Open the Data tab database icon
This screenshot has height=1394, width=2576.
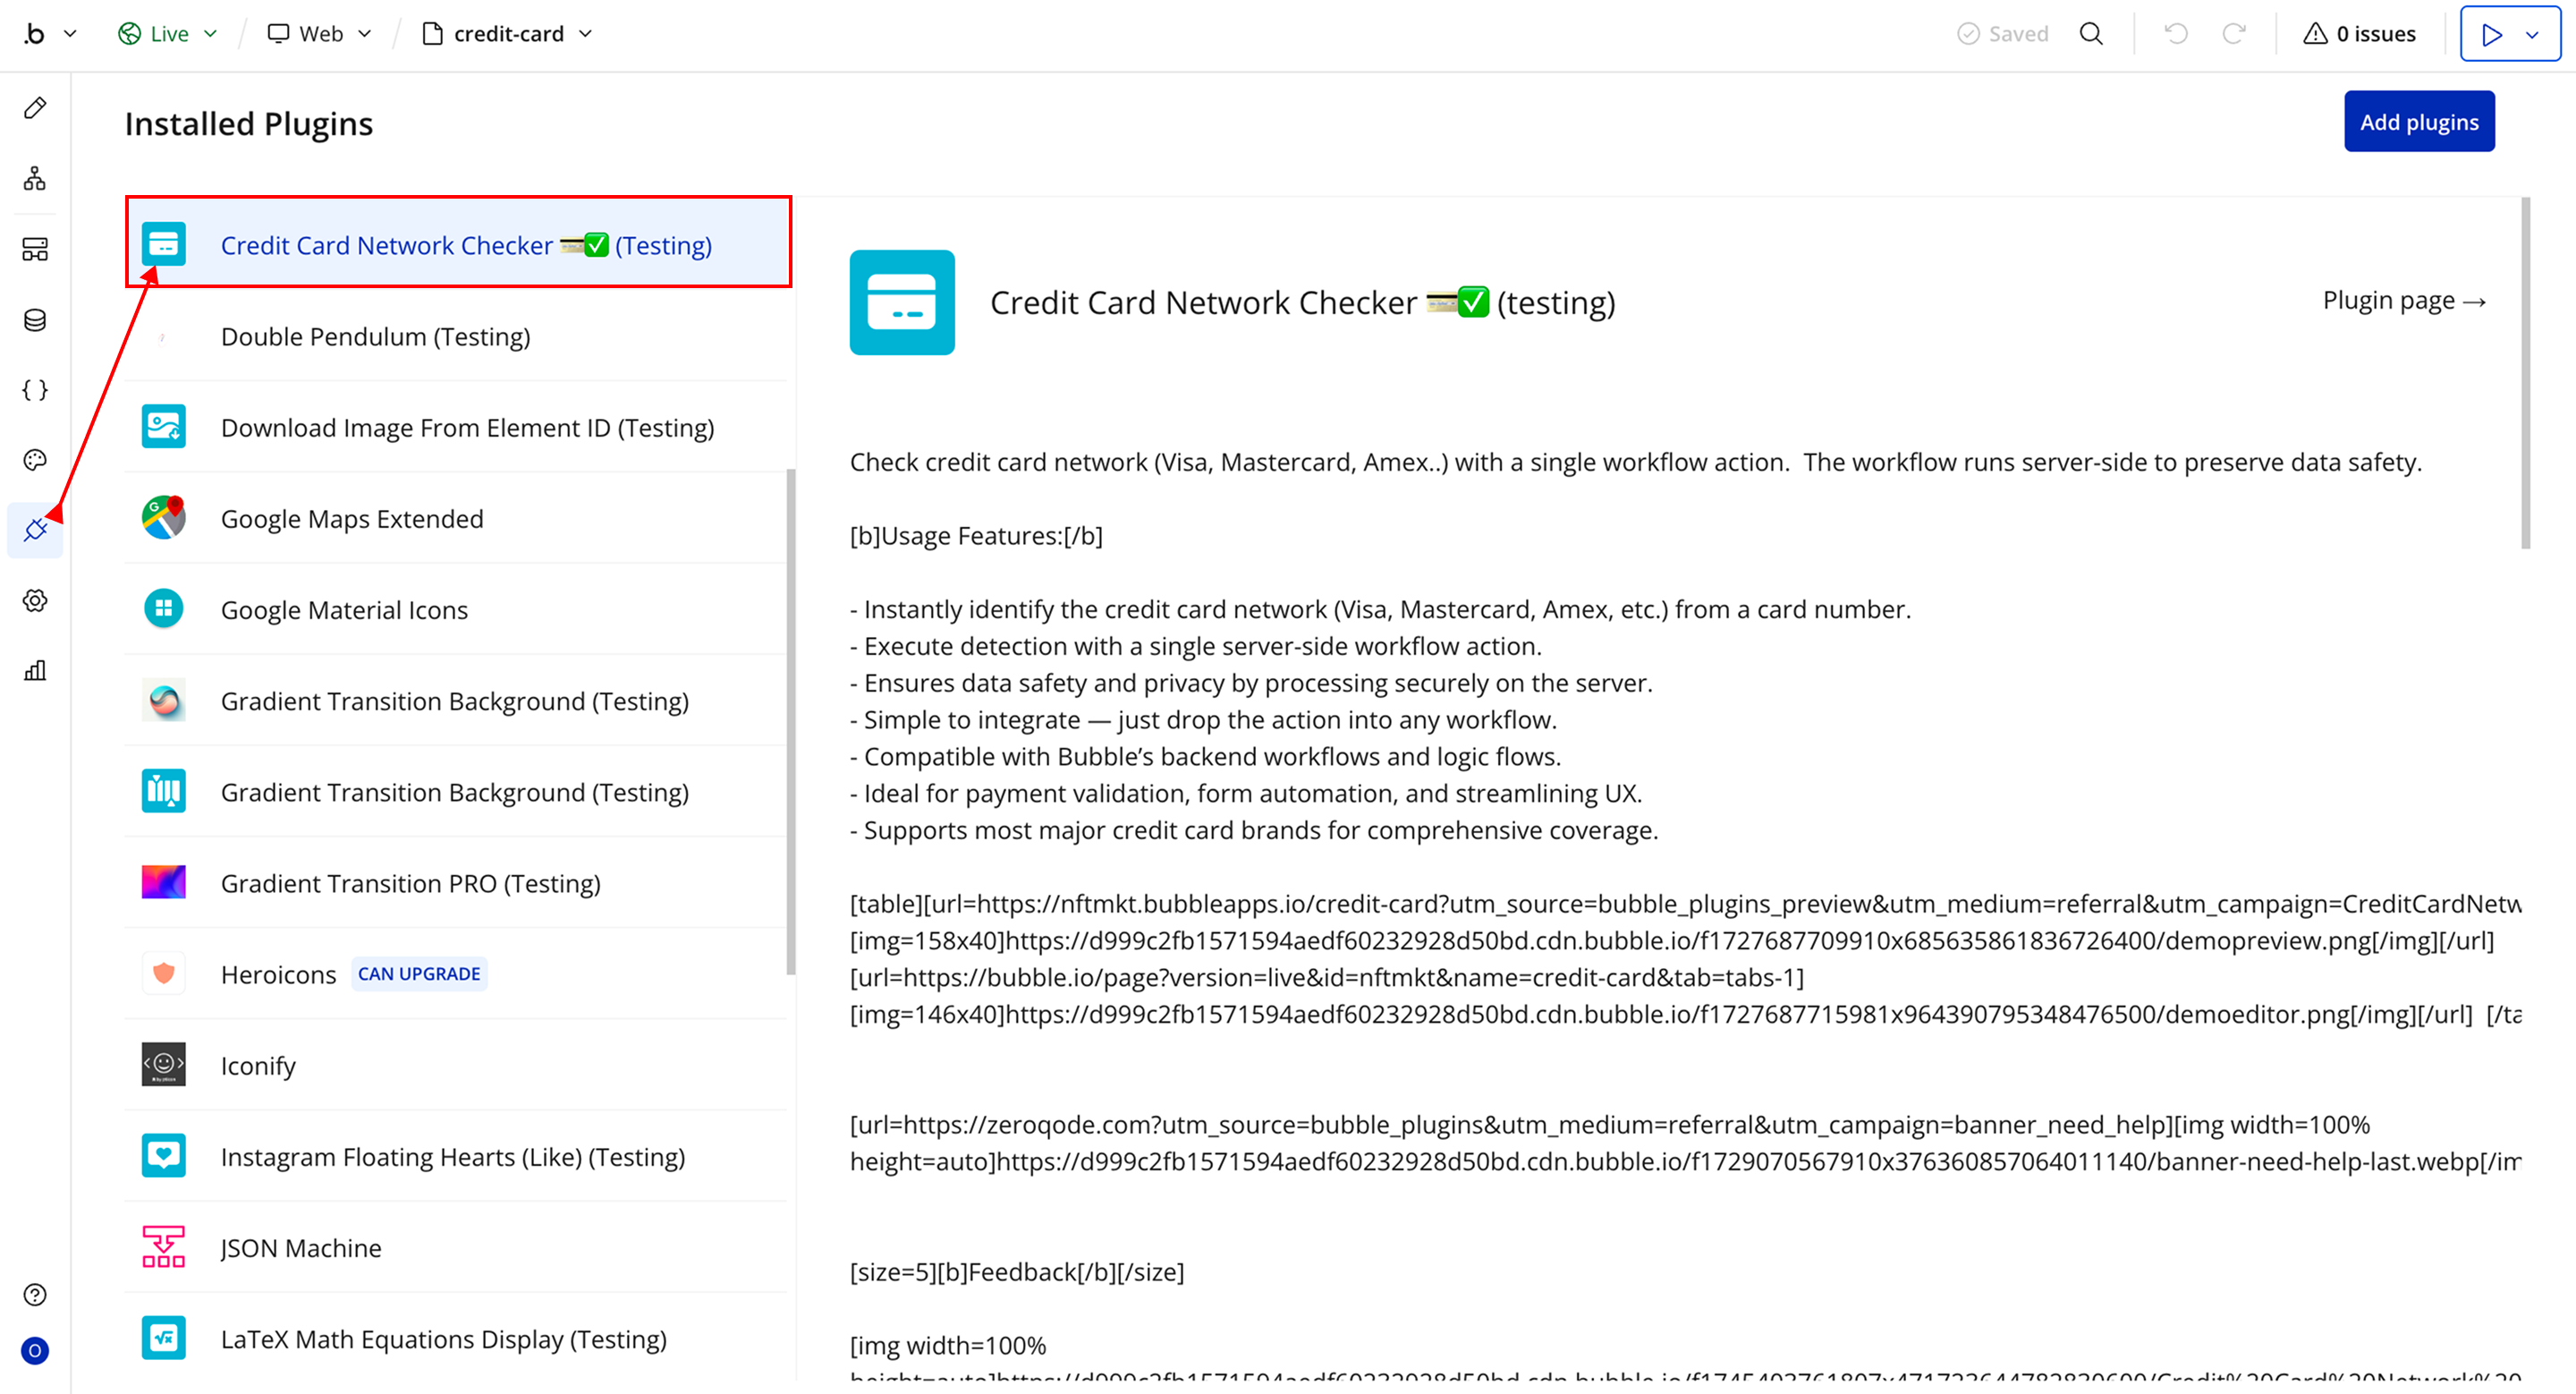pos(35,320)
